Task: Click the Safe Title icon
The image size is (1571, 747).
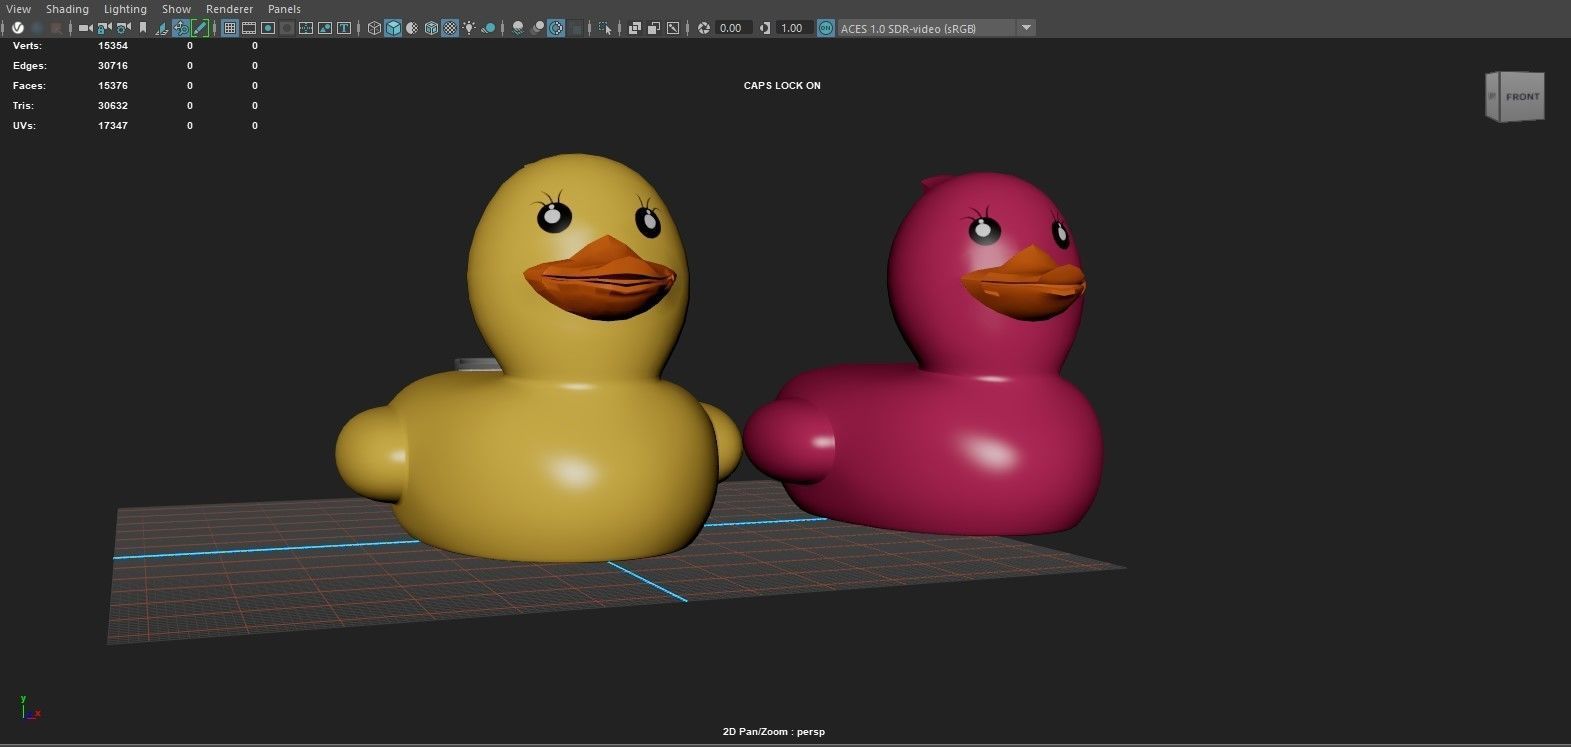Action: coord(344,28)
